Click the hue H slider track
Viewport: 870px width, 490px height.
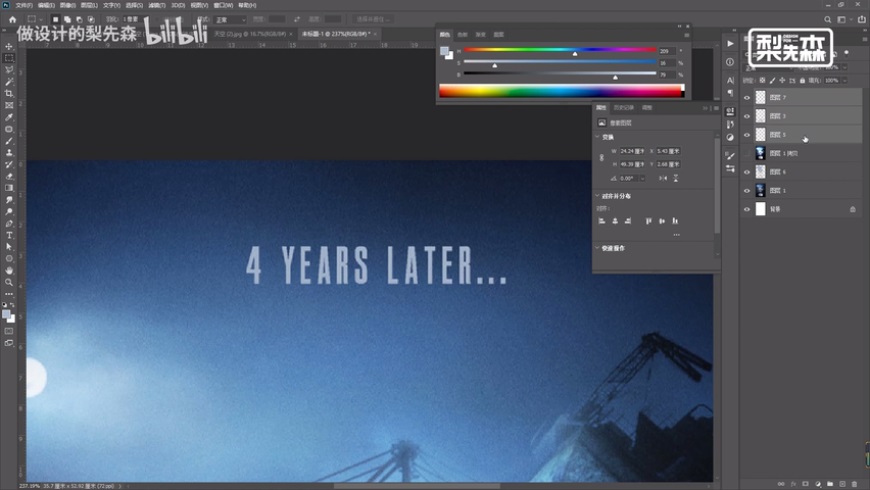[559, 50]
